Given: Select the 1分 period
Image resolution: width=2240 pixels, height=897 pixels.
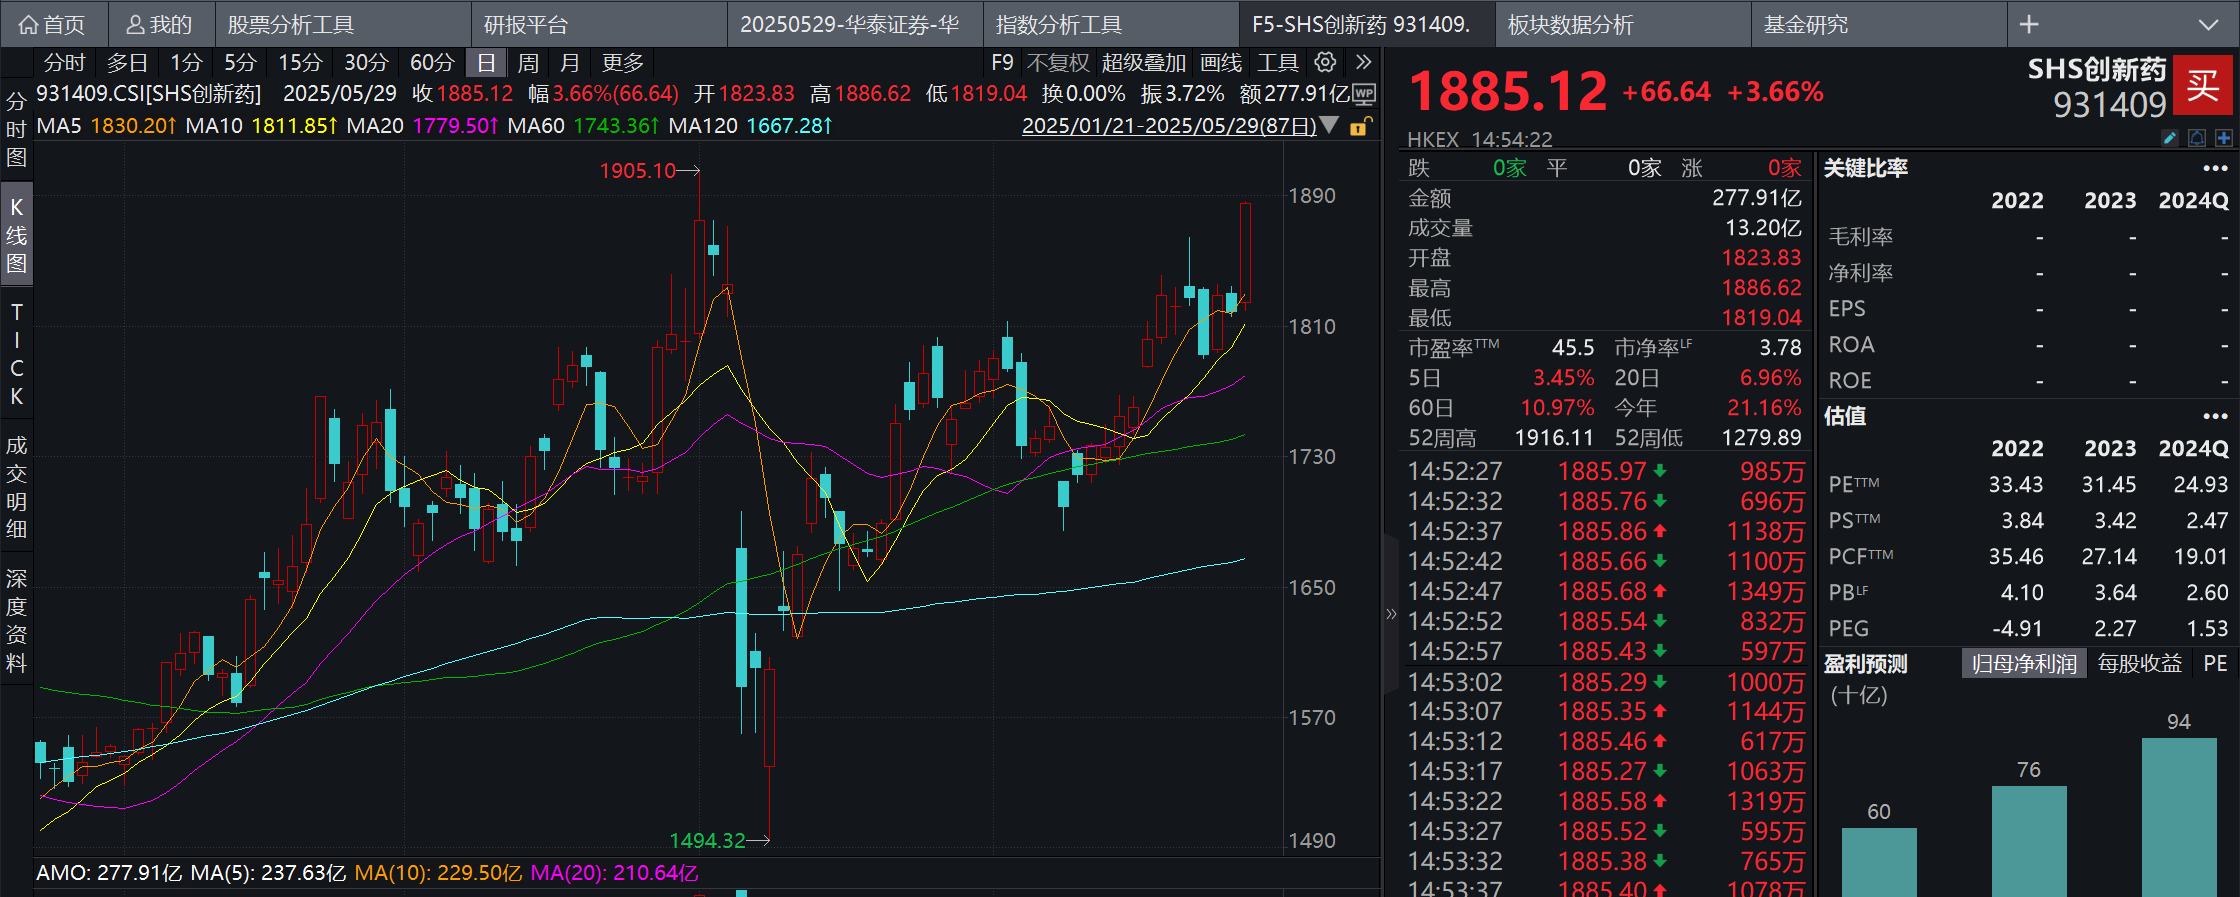Looking at the screenshot, I should [186, 62].
